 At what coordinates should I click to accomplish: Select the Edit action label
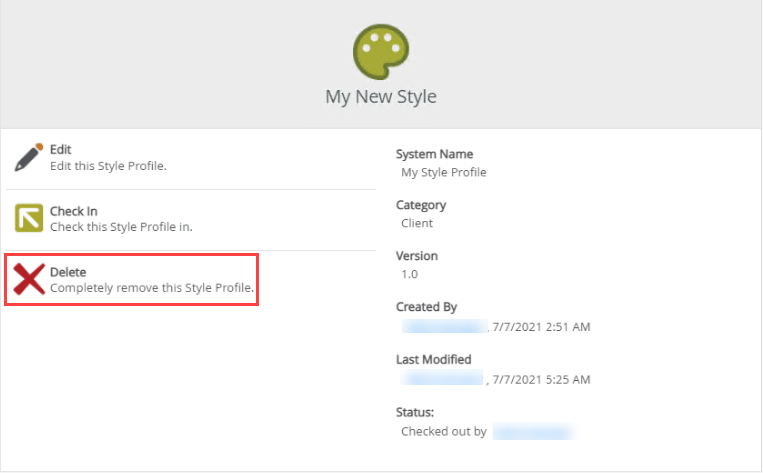coord(61,150)
